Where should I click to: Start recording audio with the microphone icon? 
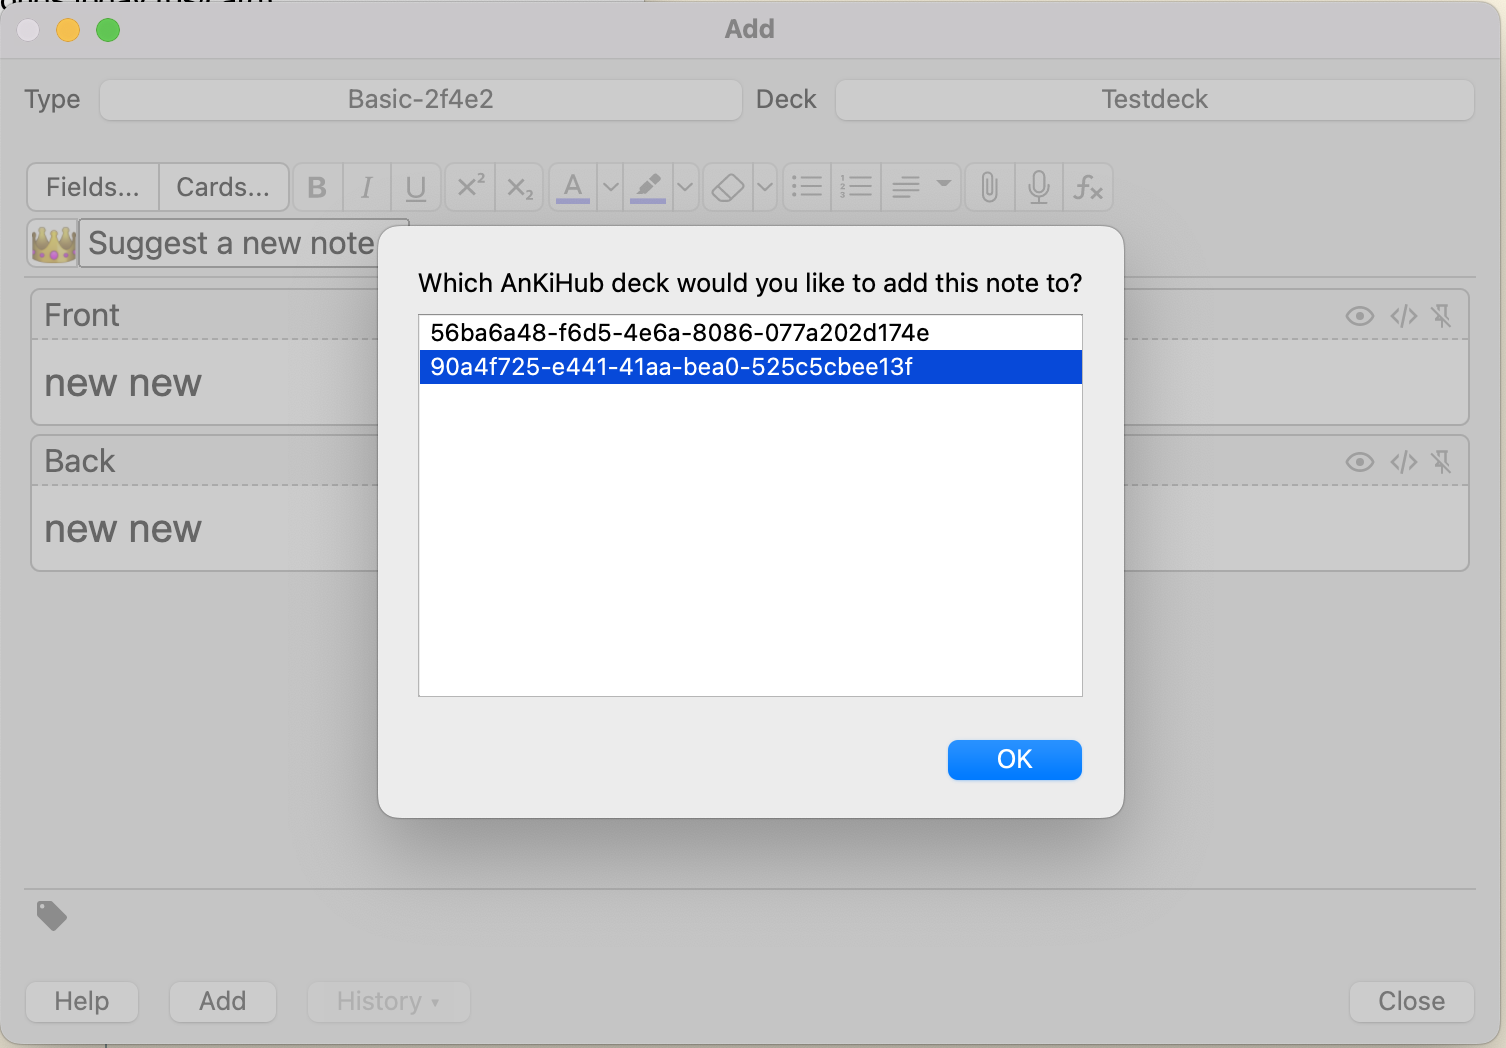pyautogui.click(x=1039, y=187)
